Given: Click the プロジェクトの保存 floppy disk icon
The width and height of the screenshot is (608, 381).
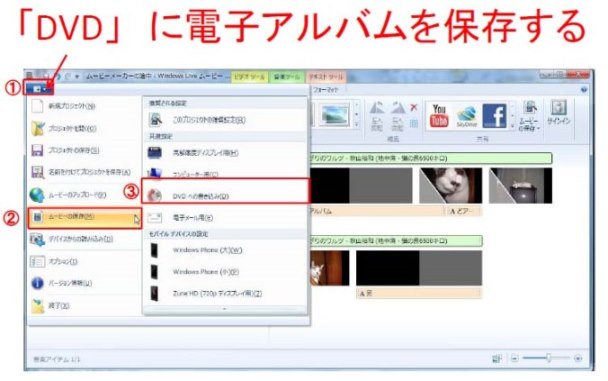Looking at the screenshot, I should (x=38, y=150).
